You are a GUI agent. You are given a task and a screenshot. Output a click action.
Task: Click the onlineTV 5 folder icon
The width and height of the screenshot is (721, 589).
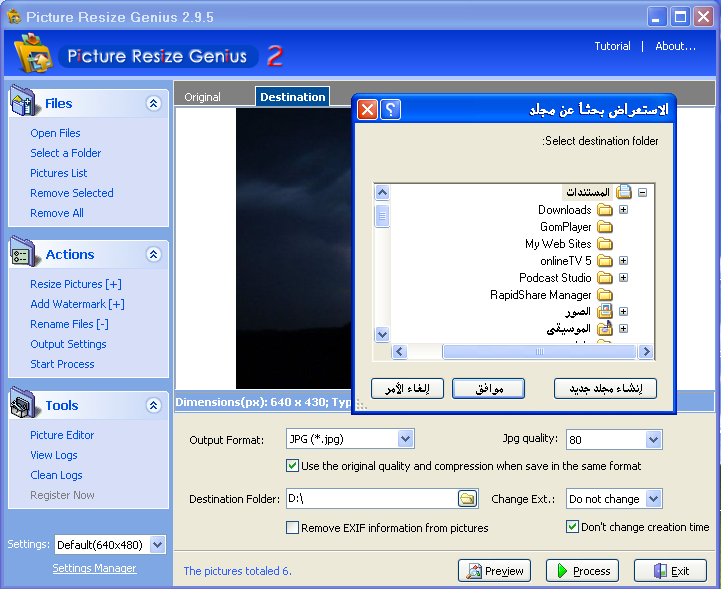click(x=605, y=261)
